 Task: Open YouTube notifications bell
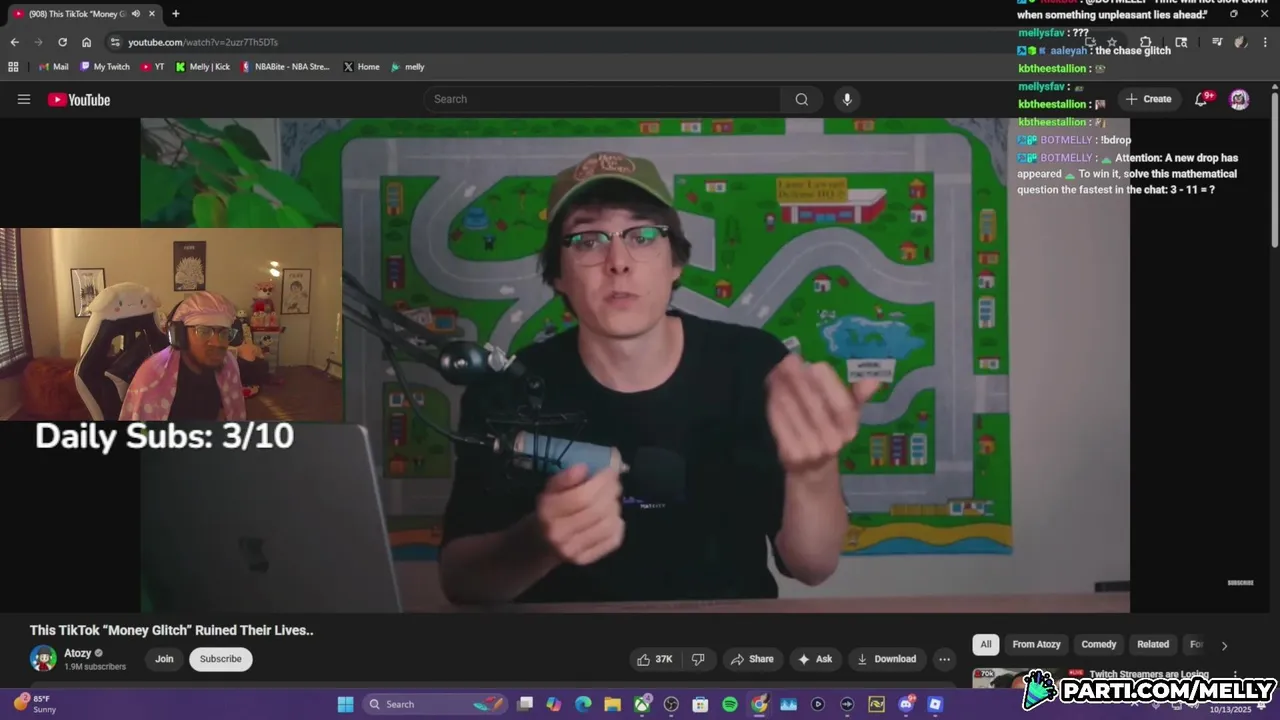(1202, 99)
